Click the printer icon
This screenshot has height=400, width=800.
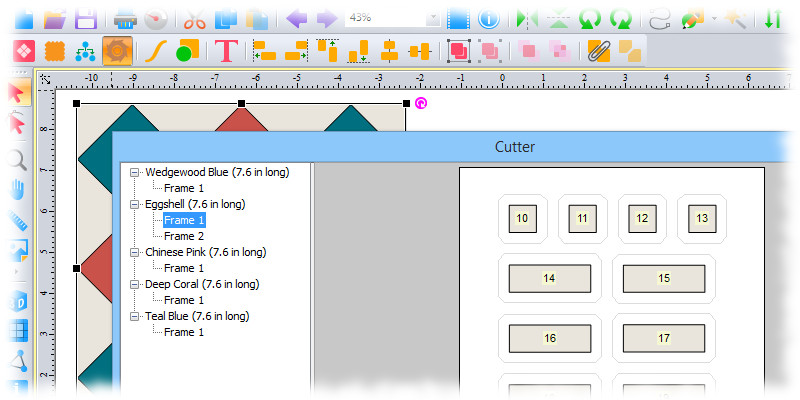125,18
